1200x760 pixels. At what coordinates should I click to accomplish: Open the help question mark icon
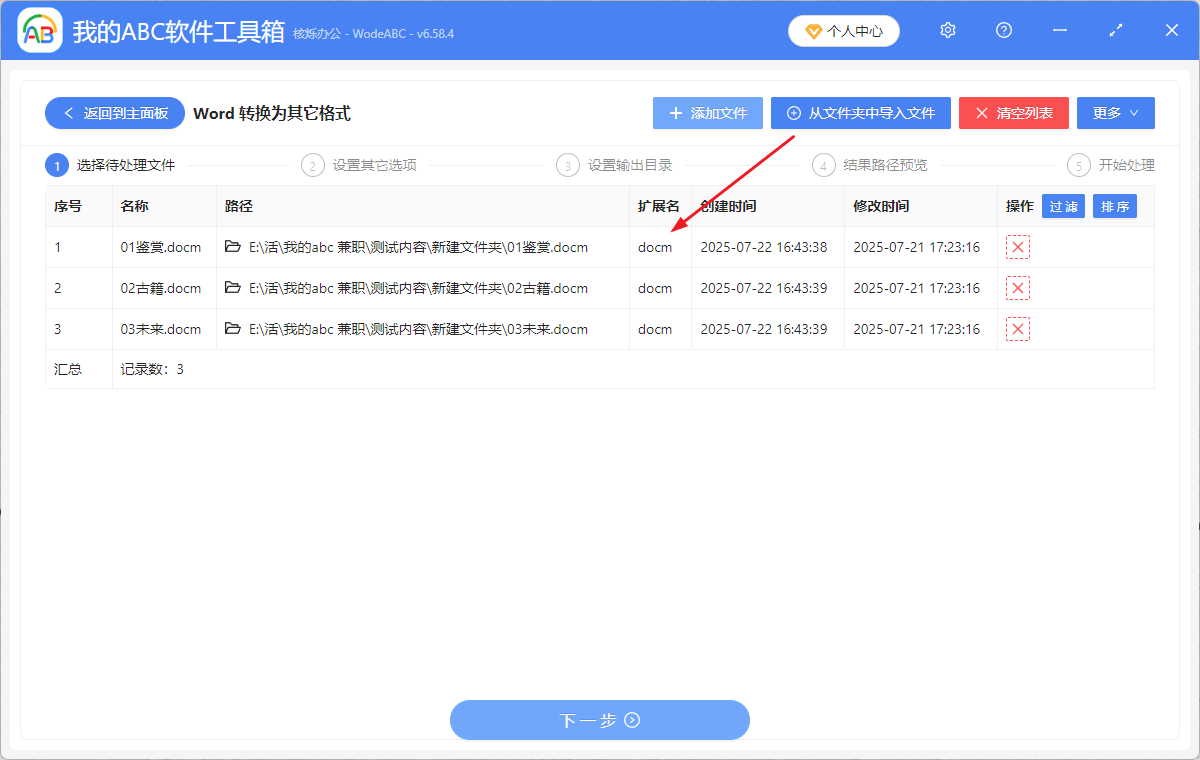[1003, 30]
